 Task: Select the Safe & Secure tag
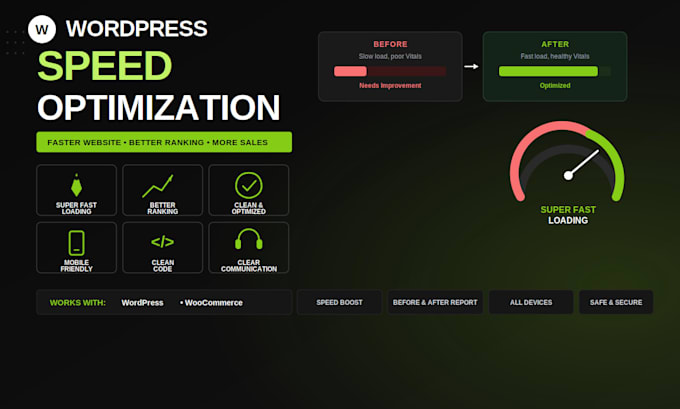[x=616, y=302]
